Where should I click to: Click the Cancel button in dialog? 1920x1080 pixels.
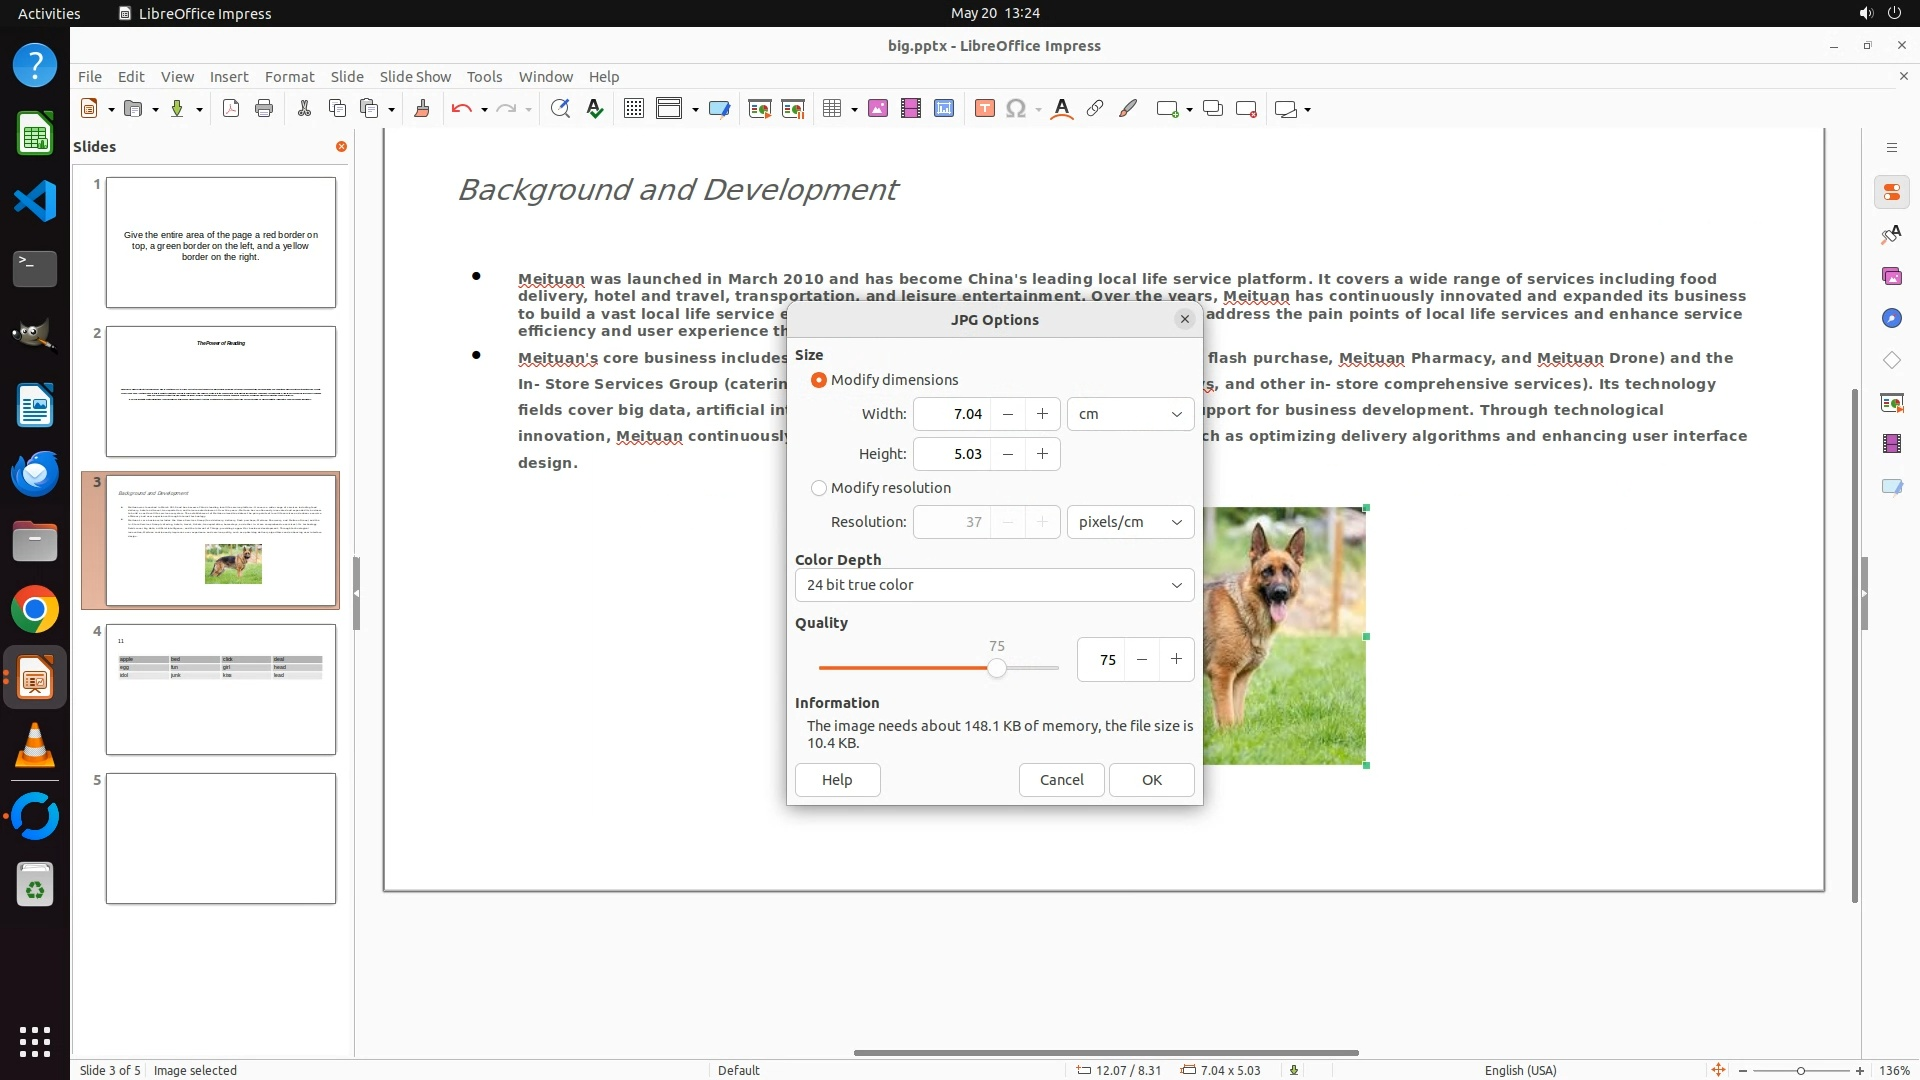point(1061,780)
